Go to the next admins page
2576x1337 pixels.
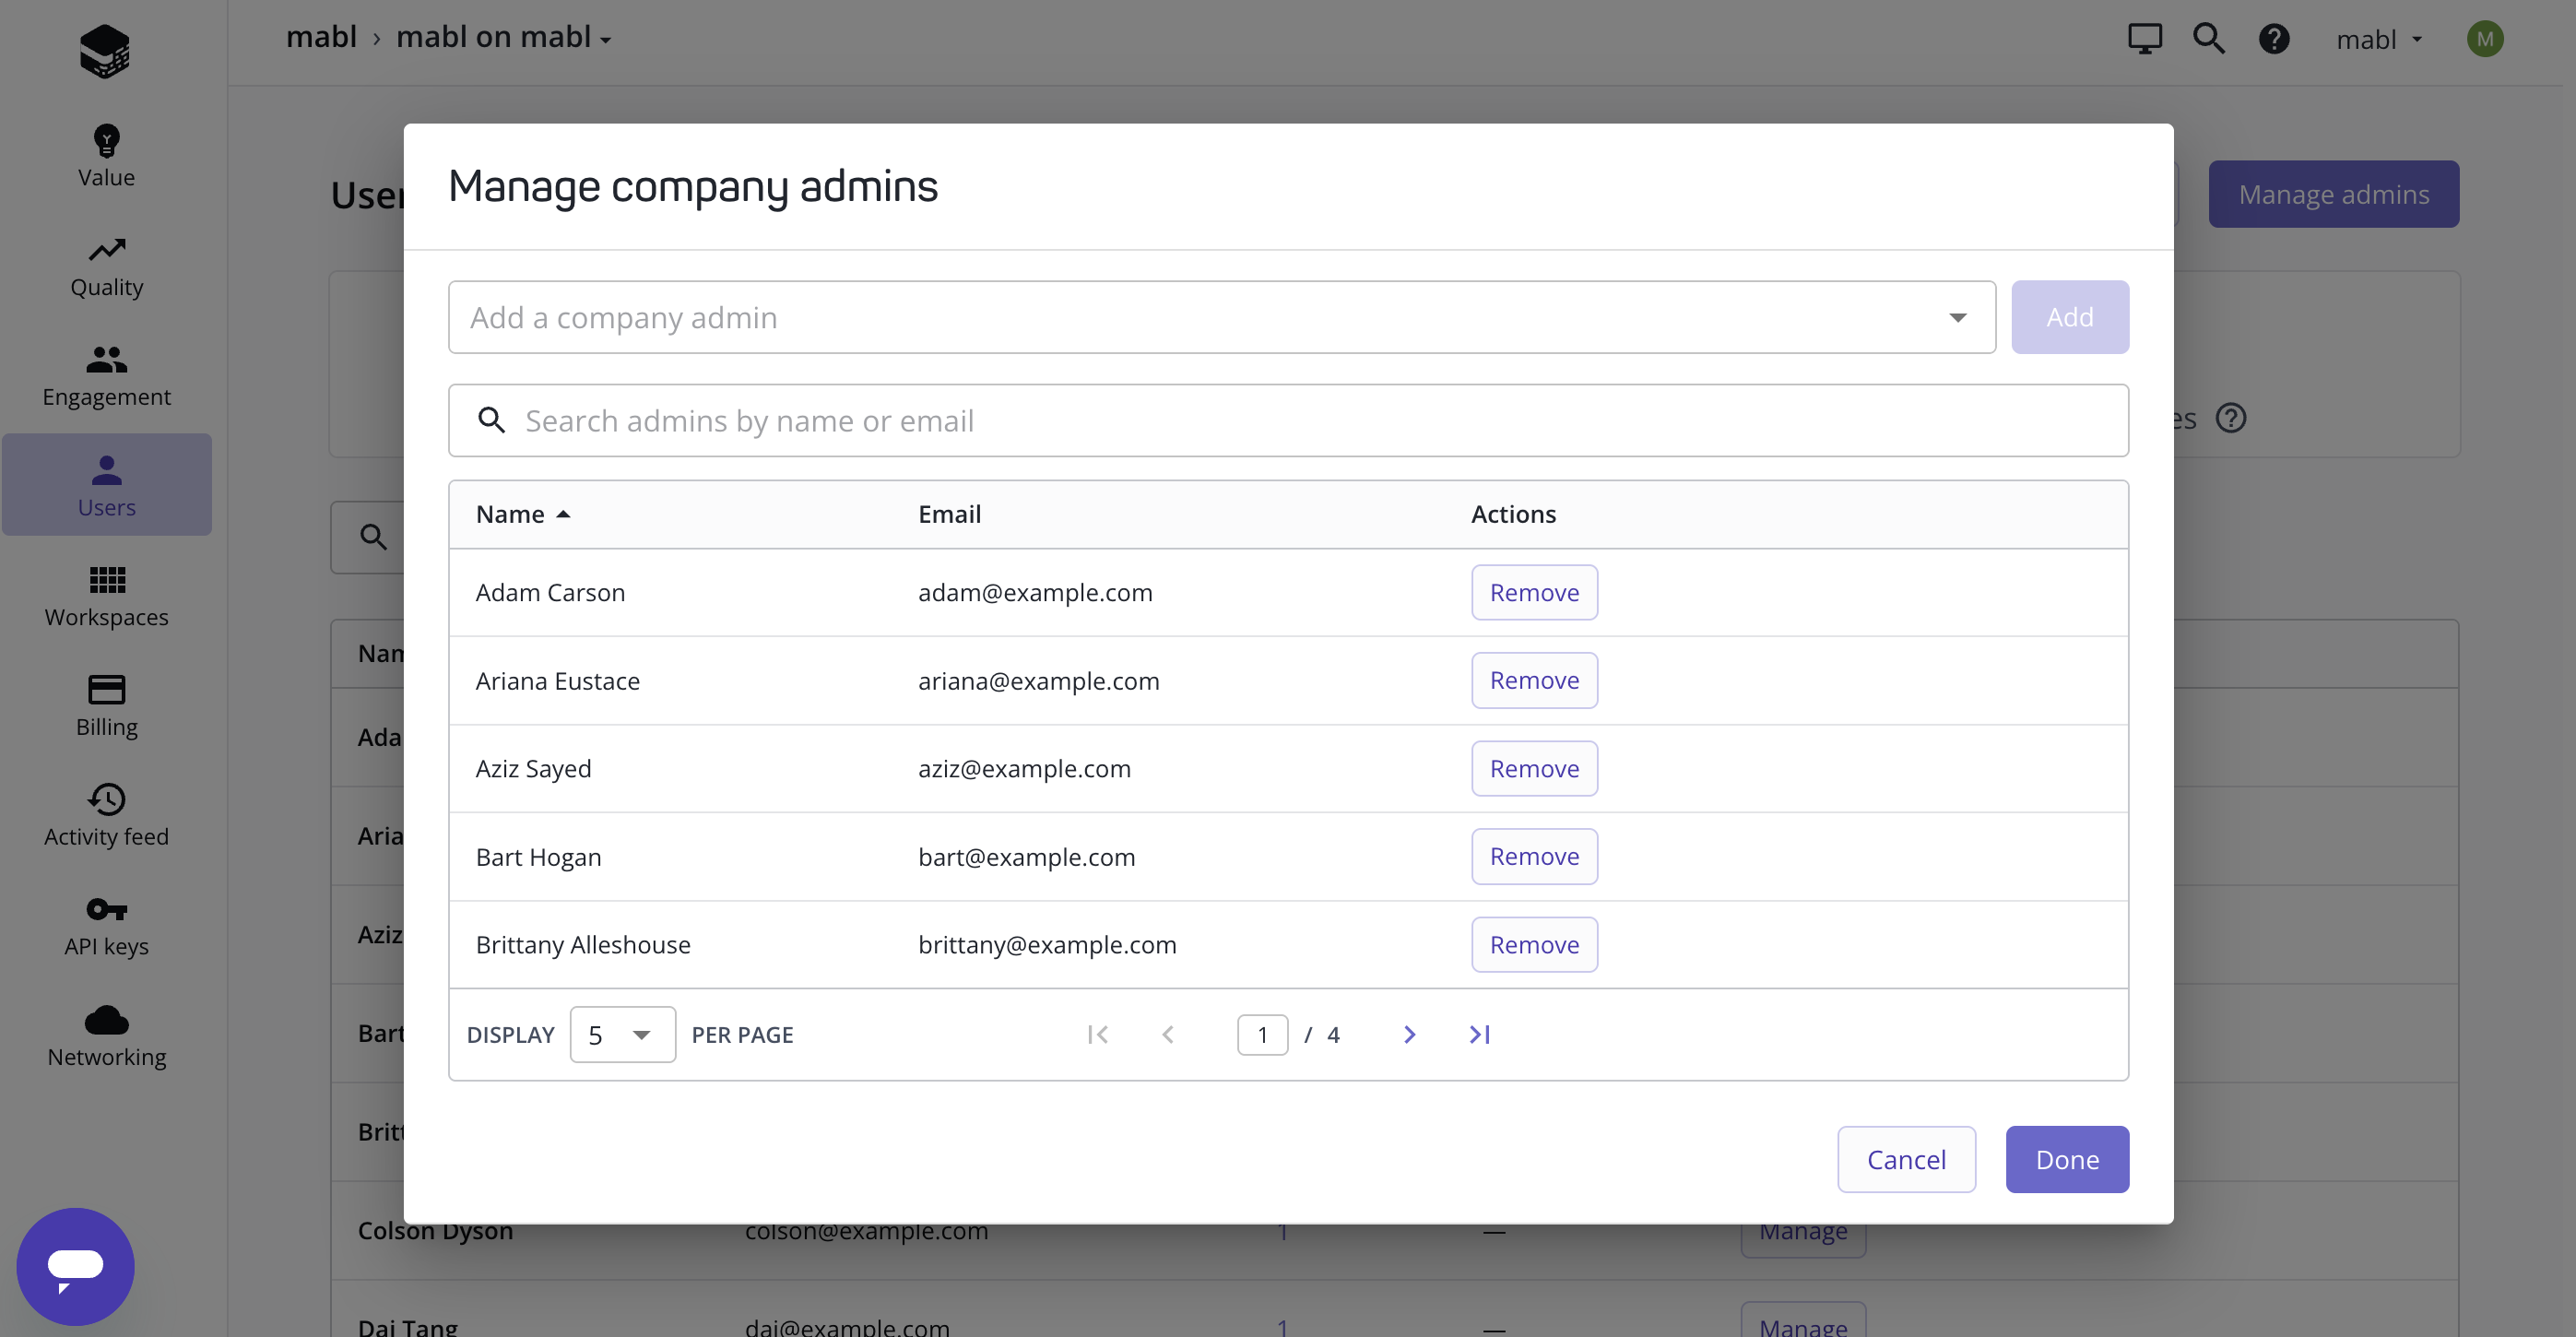pos(1409,1034)
